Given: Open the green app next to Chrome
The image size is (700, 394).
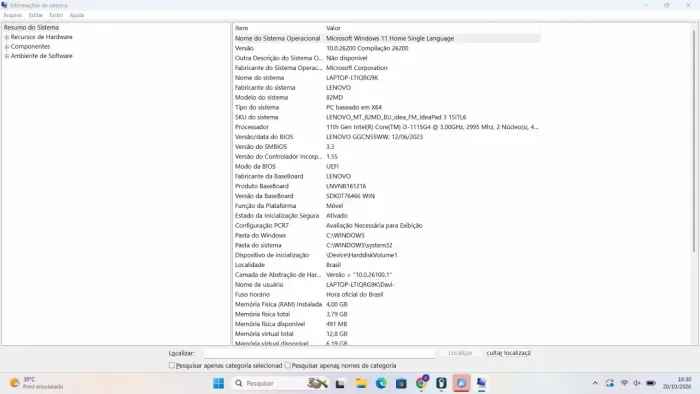Looking at the screenshot, I should 441,383.
